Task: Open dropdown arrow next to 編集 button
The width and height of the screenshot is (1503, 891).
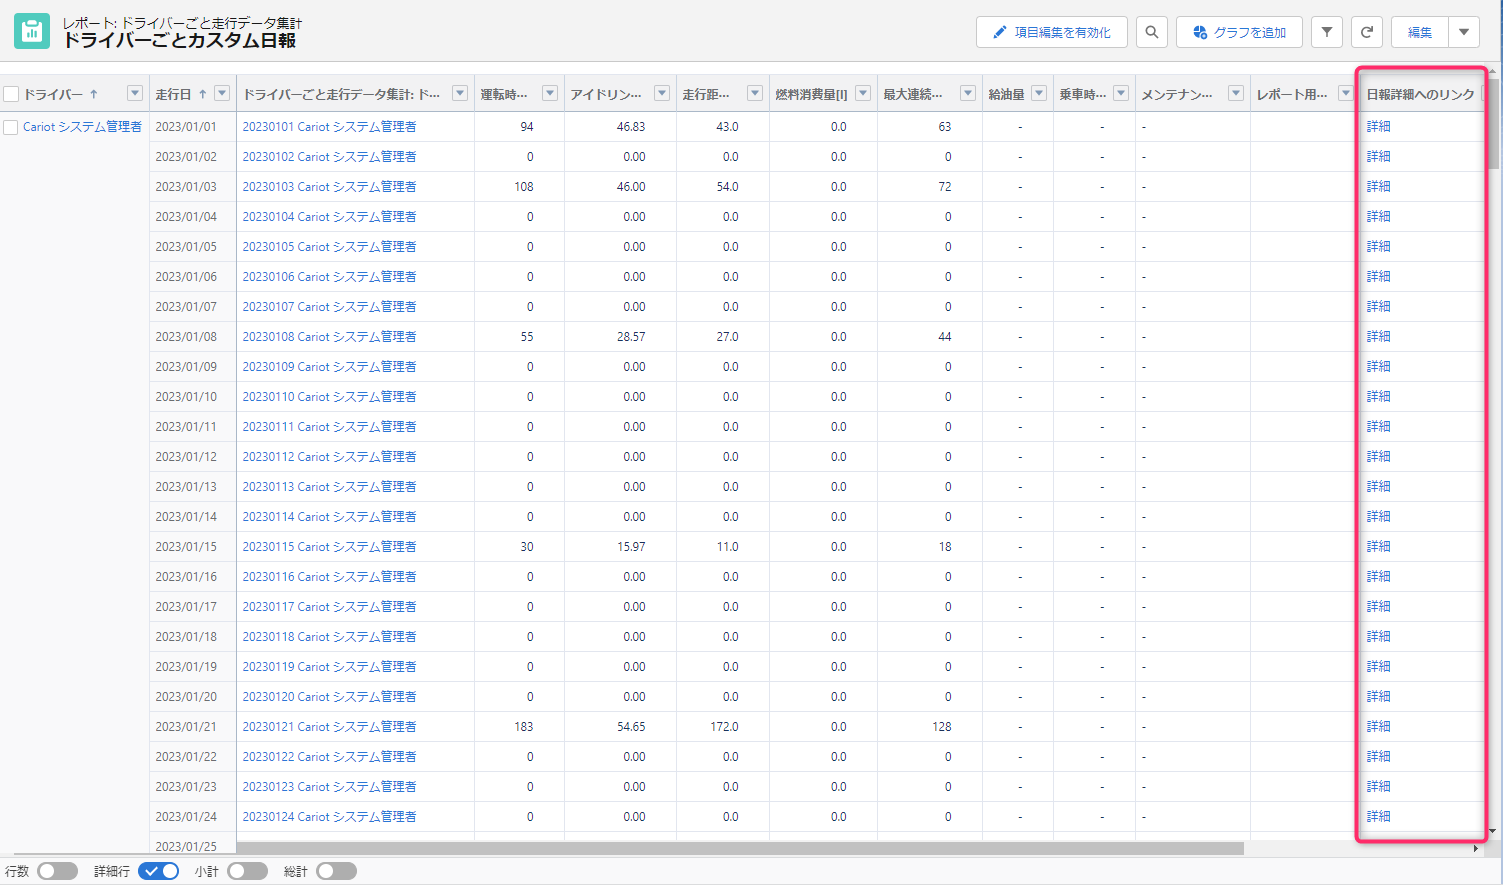Action: point(1464,32)
